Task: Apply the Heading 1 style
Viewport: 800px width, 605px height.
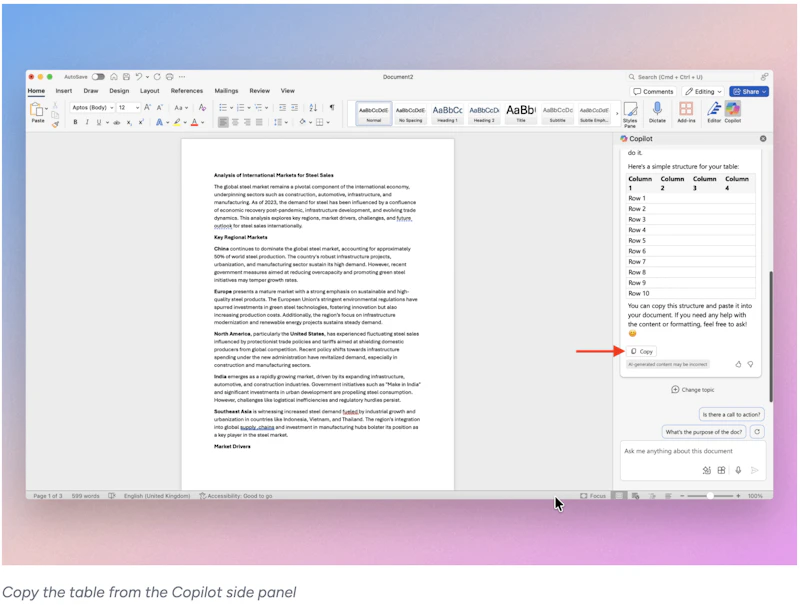Action: (x=447, y=113)
